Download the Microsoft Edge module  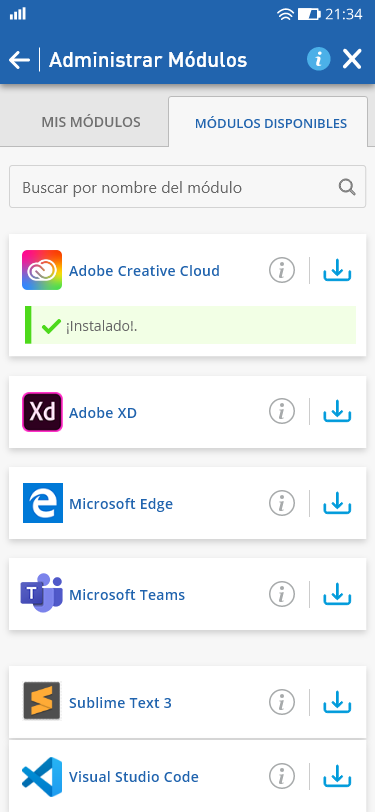pyautogui.click(x=337, y=503)
